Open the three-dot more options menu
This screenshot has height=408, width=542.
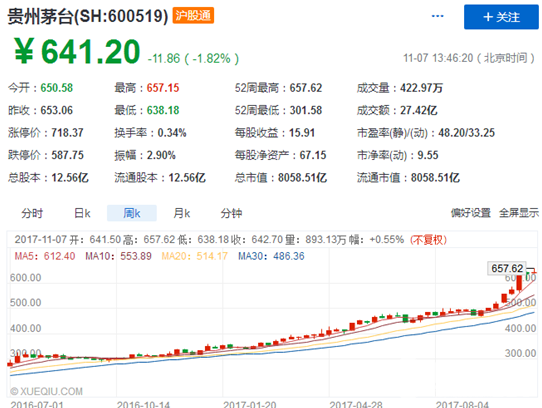pos(438,16)
